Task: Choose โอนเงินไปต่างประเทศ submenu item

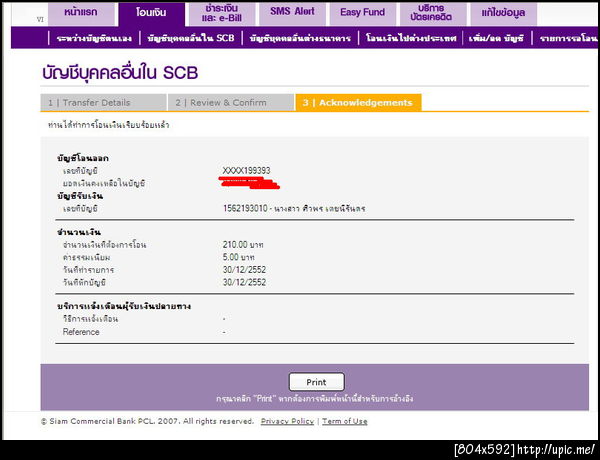Action: 411,38
